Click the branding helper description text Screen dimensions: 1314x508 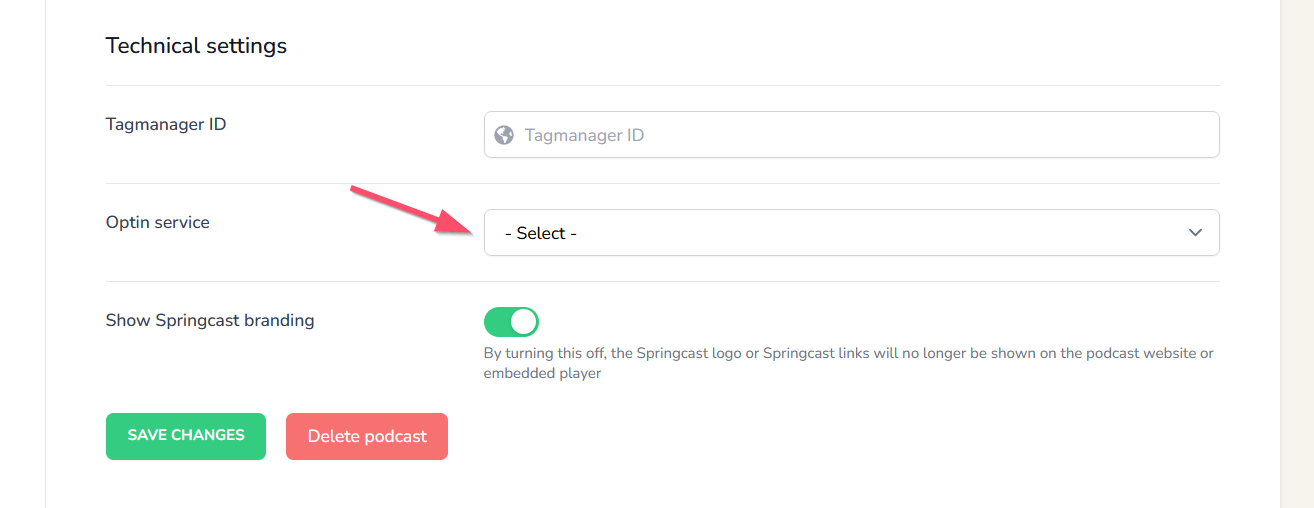coord(848,363)
